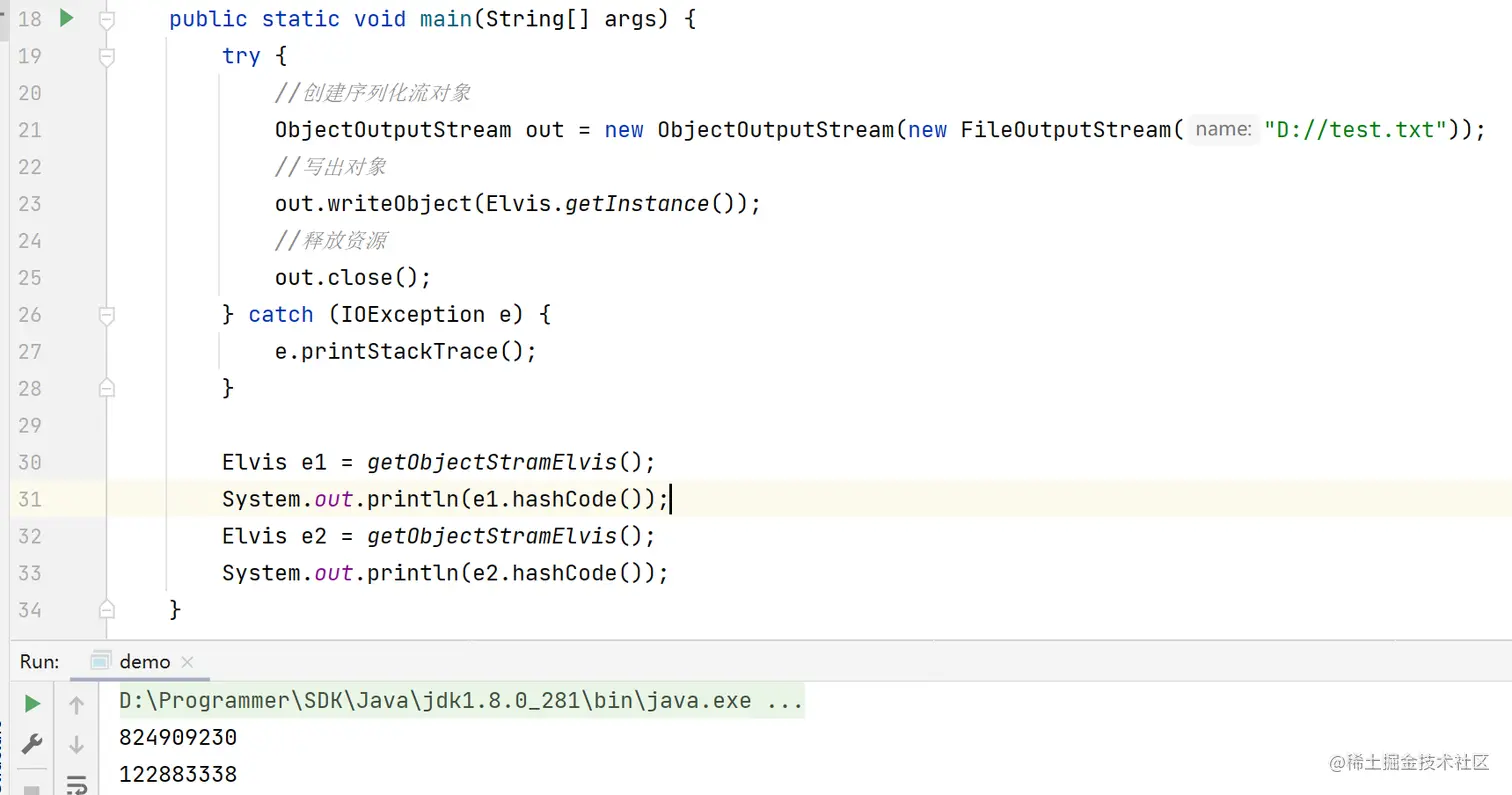Select the demo tab in Run panel
Image resolution: width=1512 pixels, height=795 pixels.
145,662
